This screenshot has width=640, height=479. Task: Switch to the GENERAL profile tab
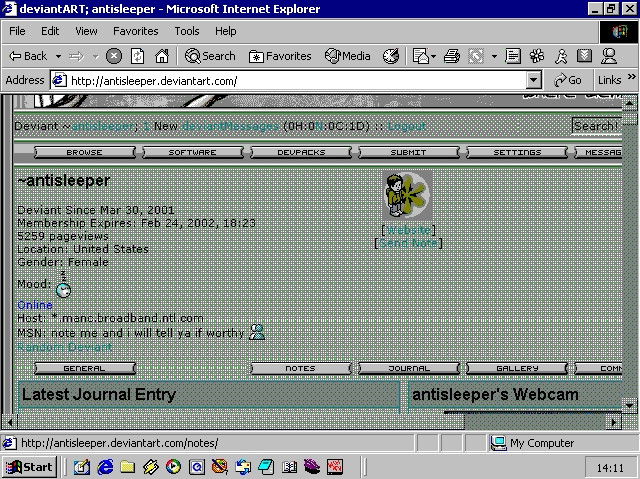point(84,368)
